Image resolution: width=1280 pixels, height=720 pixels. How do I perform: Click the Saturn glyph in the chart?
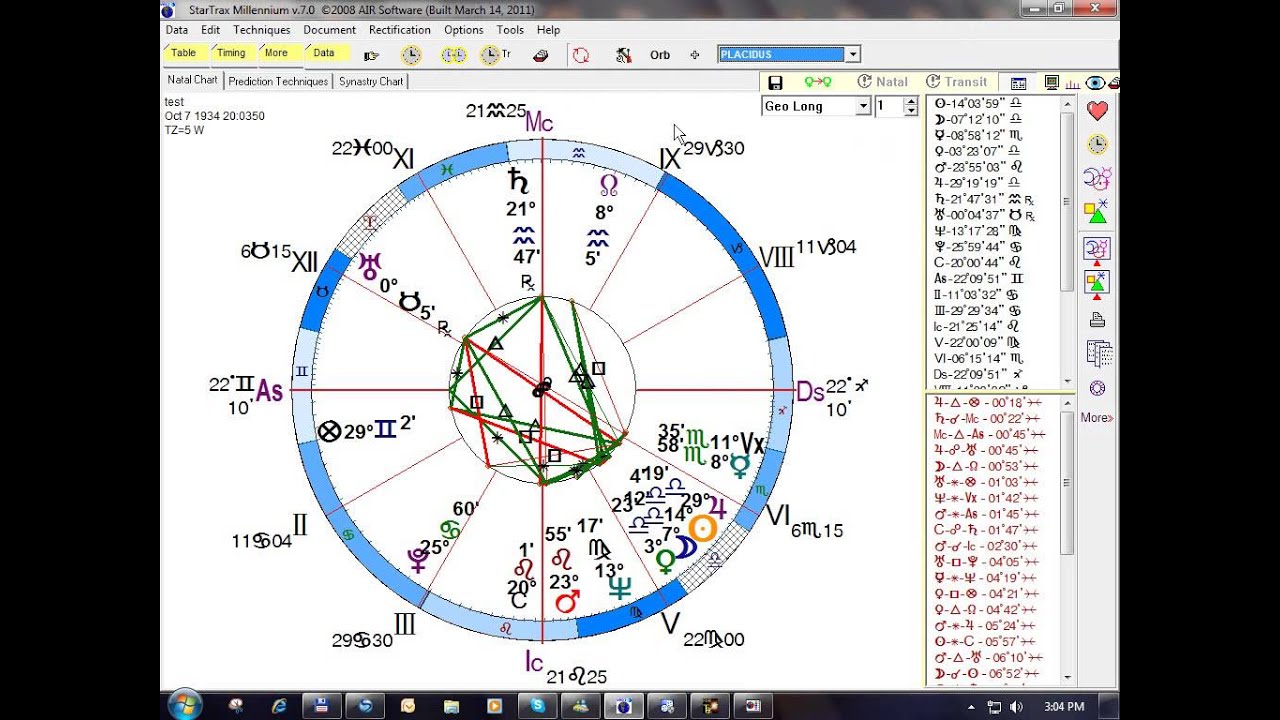pos(518,180)
